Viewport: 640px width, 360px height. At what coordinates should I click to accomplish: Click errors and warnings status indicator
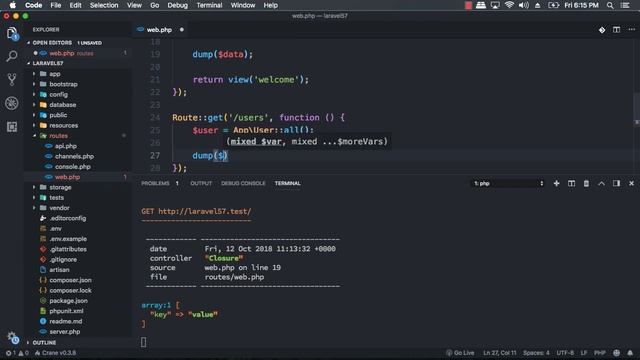17,353
